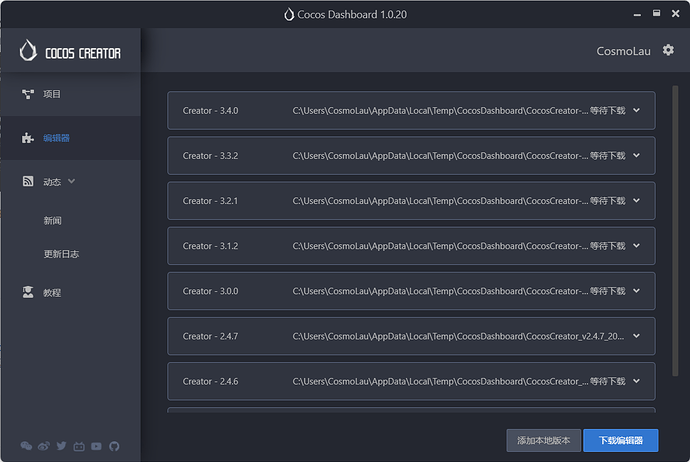Click the blue 下载编辑器 button
690x462 pixels.
(620, 440)
